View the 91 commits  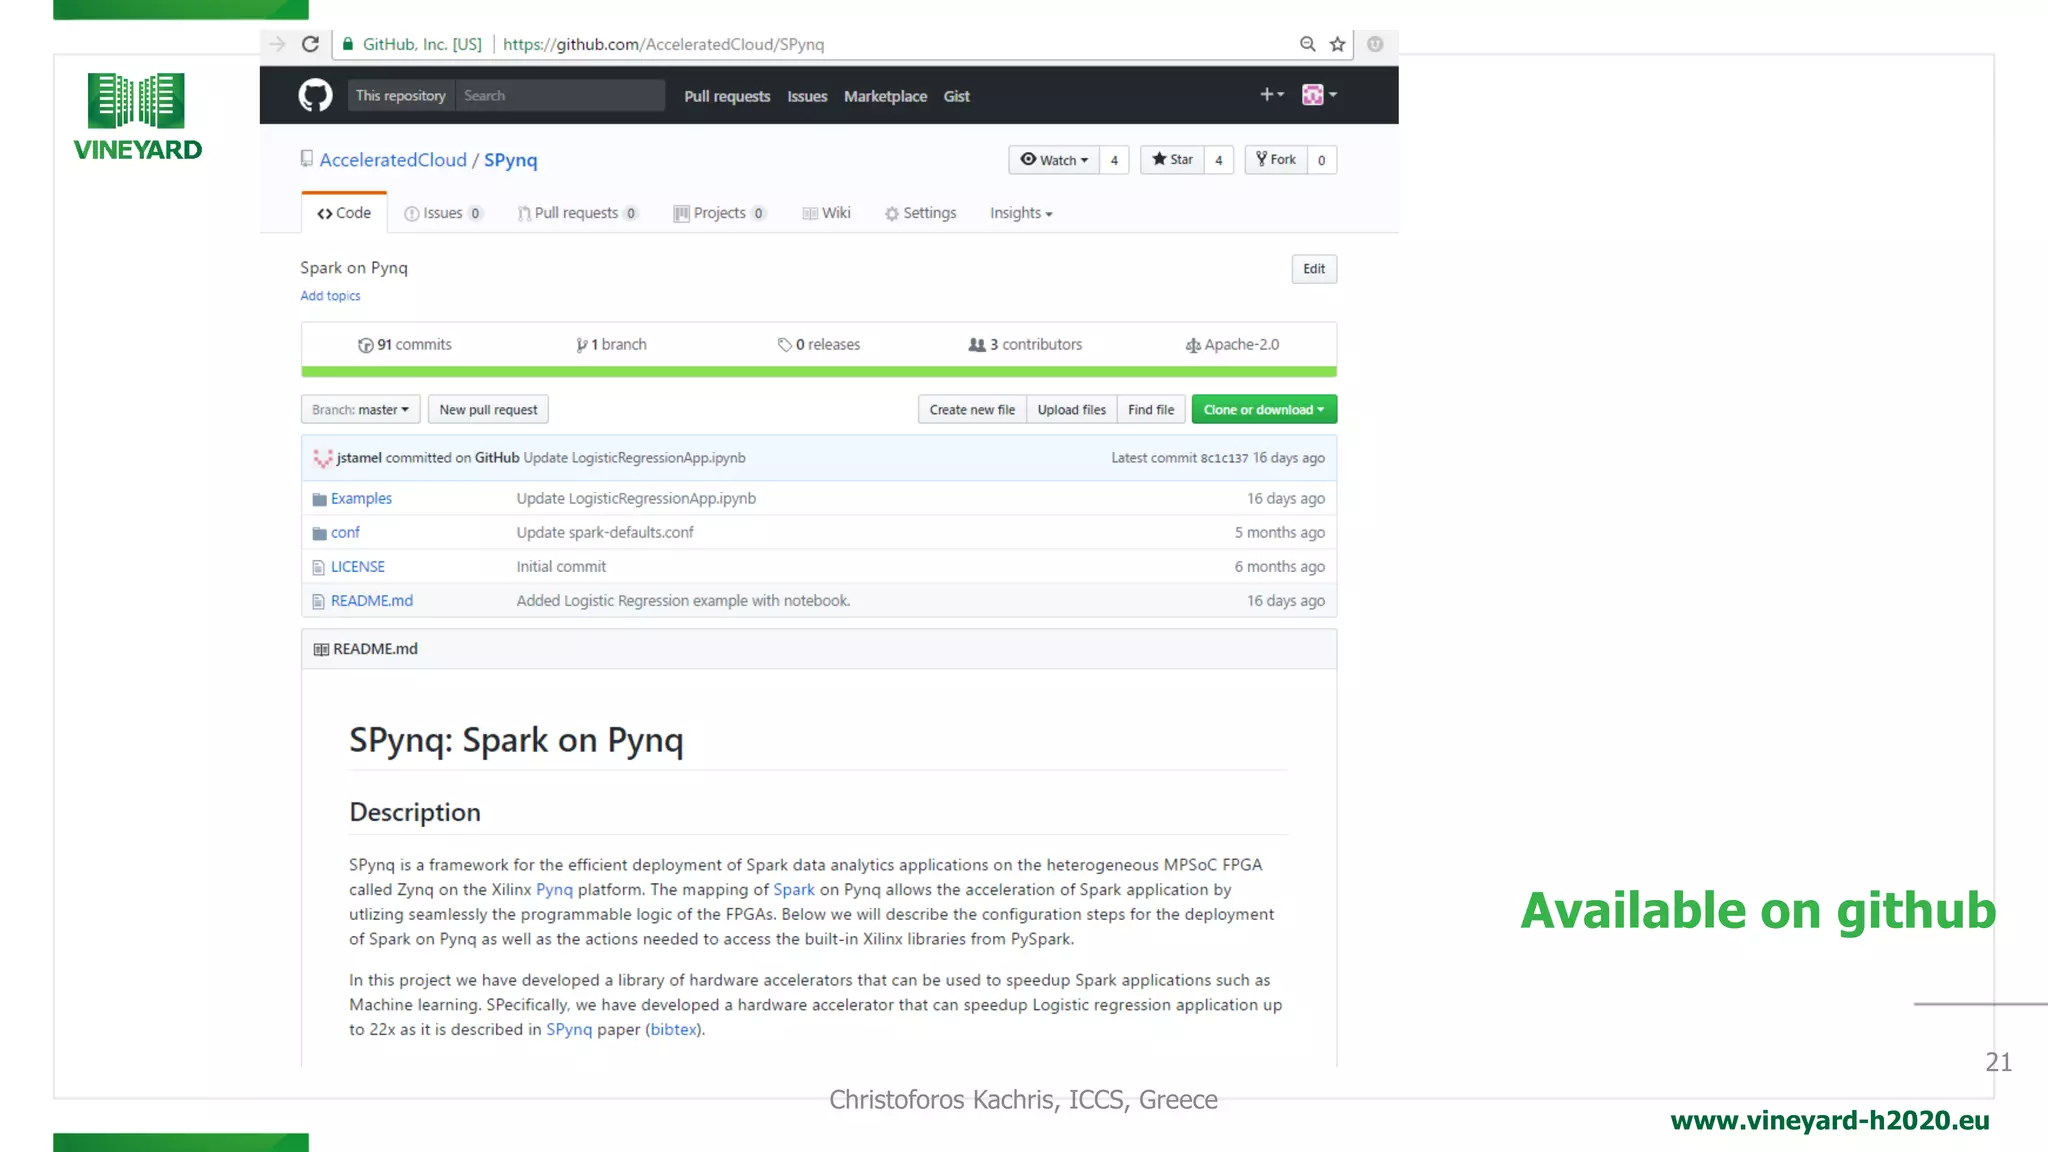[405, 345]
